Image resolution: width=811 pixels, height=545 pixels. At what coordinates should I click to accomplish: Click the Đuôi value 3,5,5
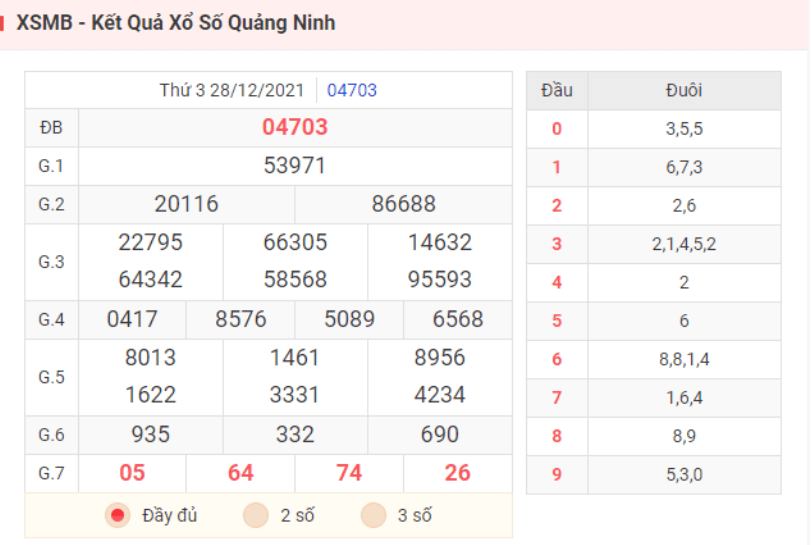pos(684,129)
